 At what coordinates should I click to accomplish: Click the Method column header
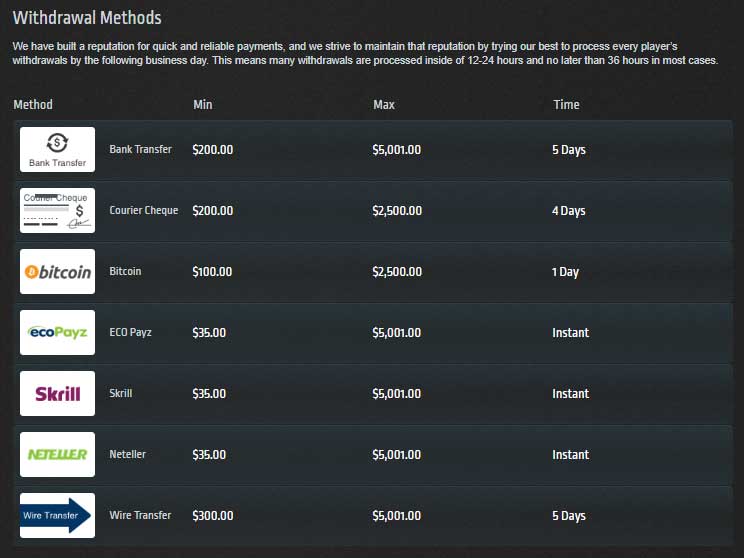pos(33,104)
